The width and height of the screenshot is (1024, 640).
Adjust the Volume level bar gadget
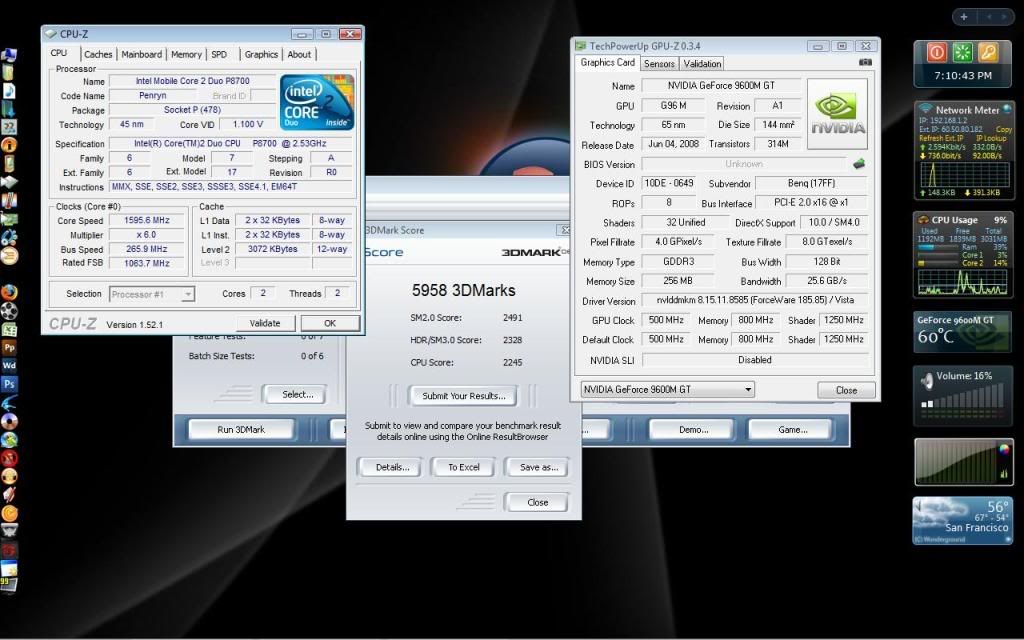954,463
